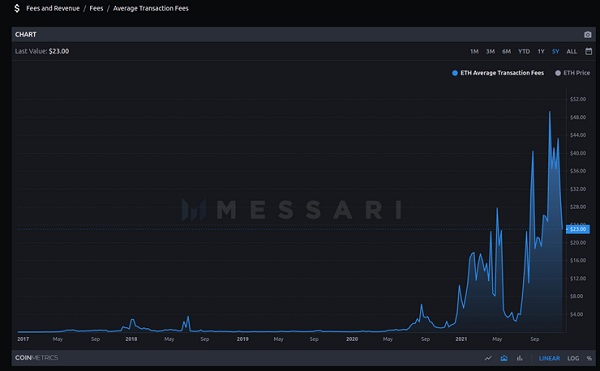
Task: Switch scale to LINEAR
Action: (549, 358)
